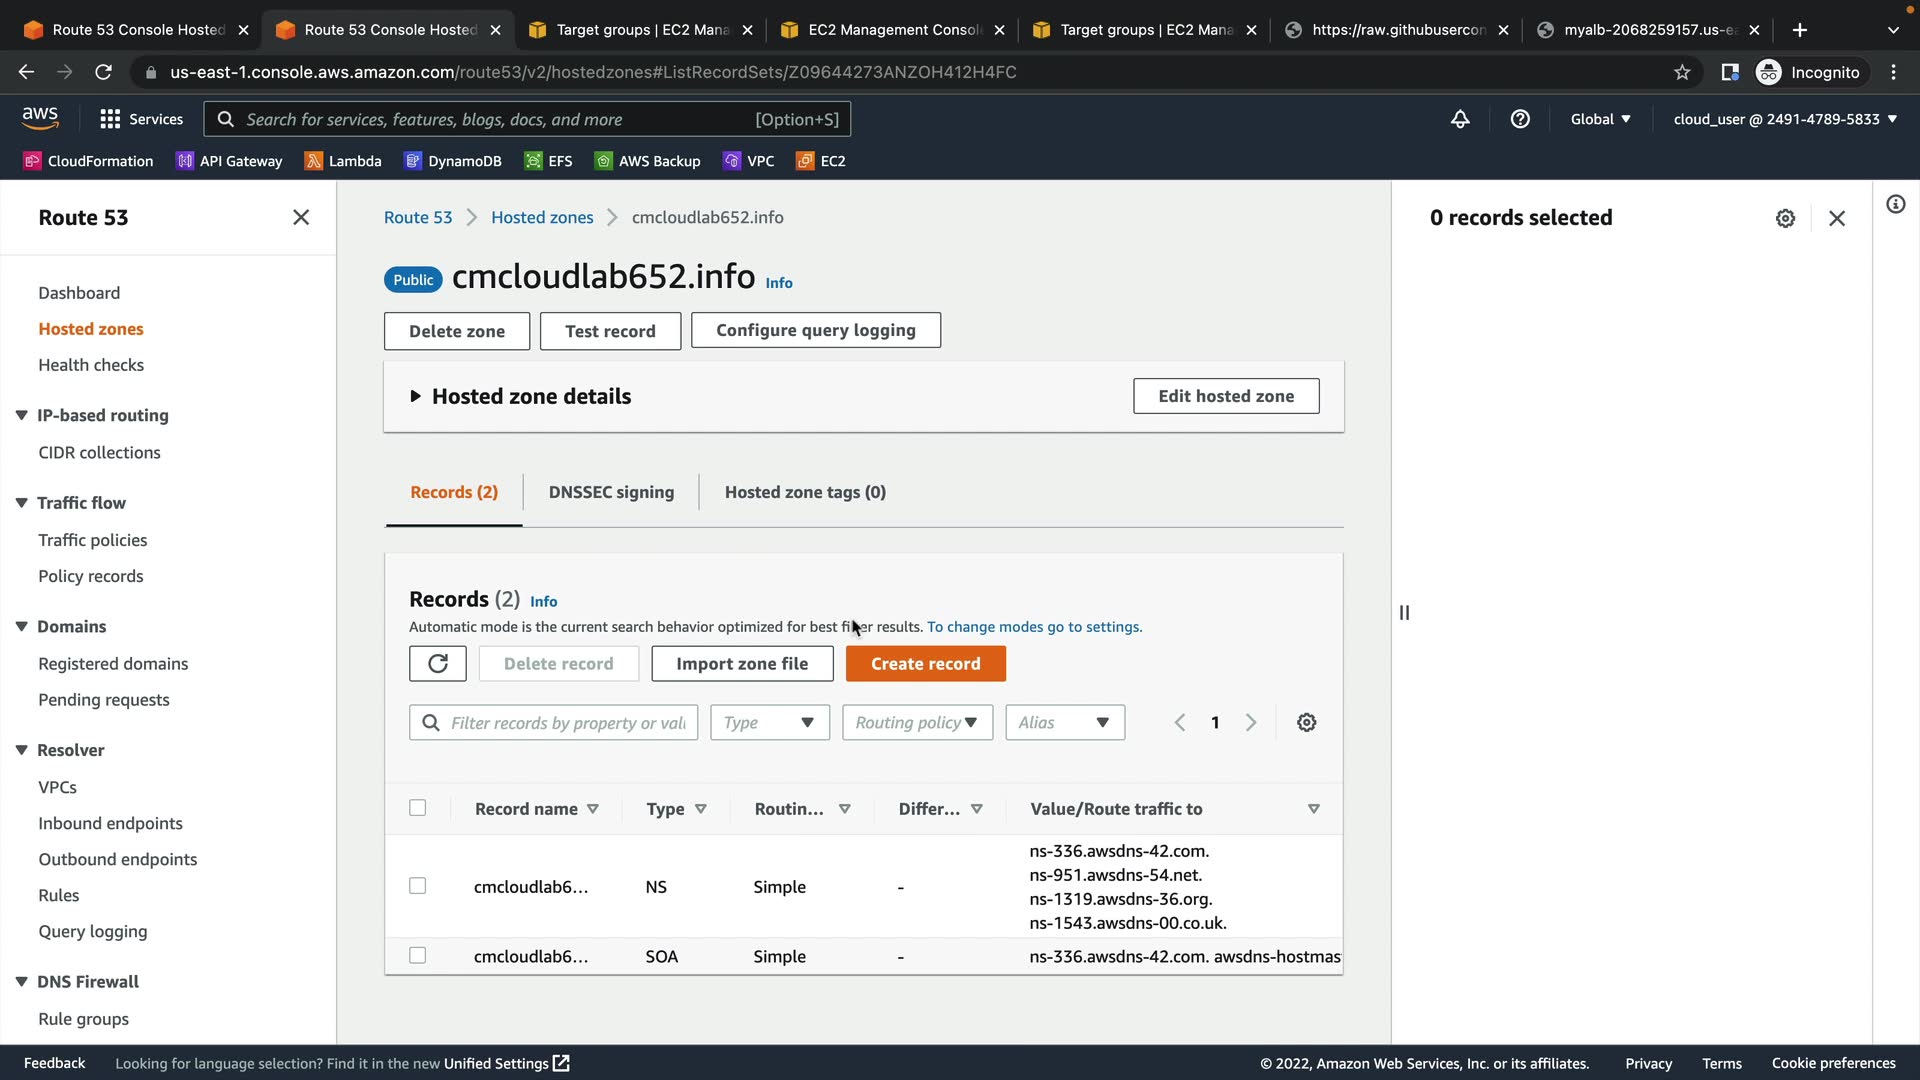Click the records panel settings gear
Viewport: 1920px width, 1080px height.
pyautogui.click(x=1785, y=218)
